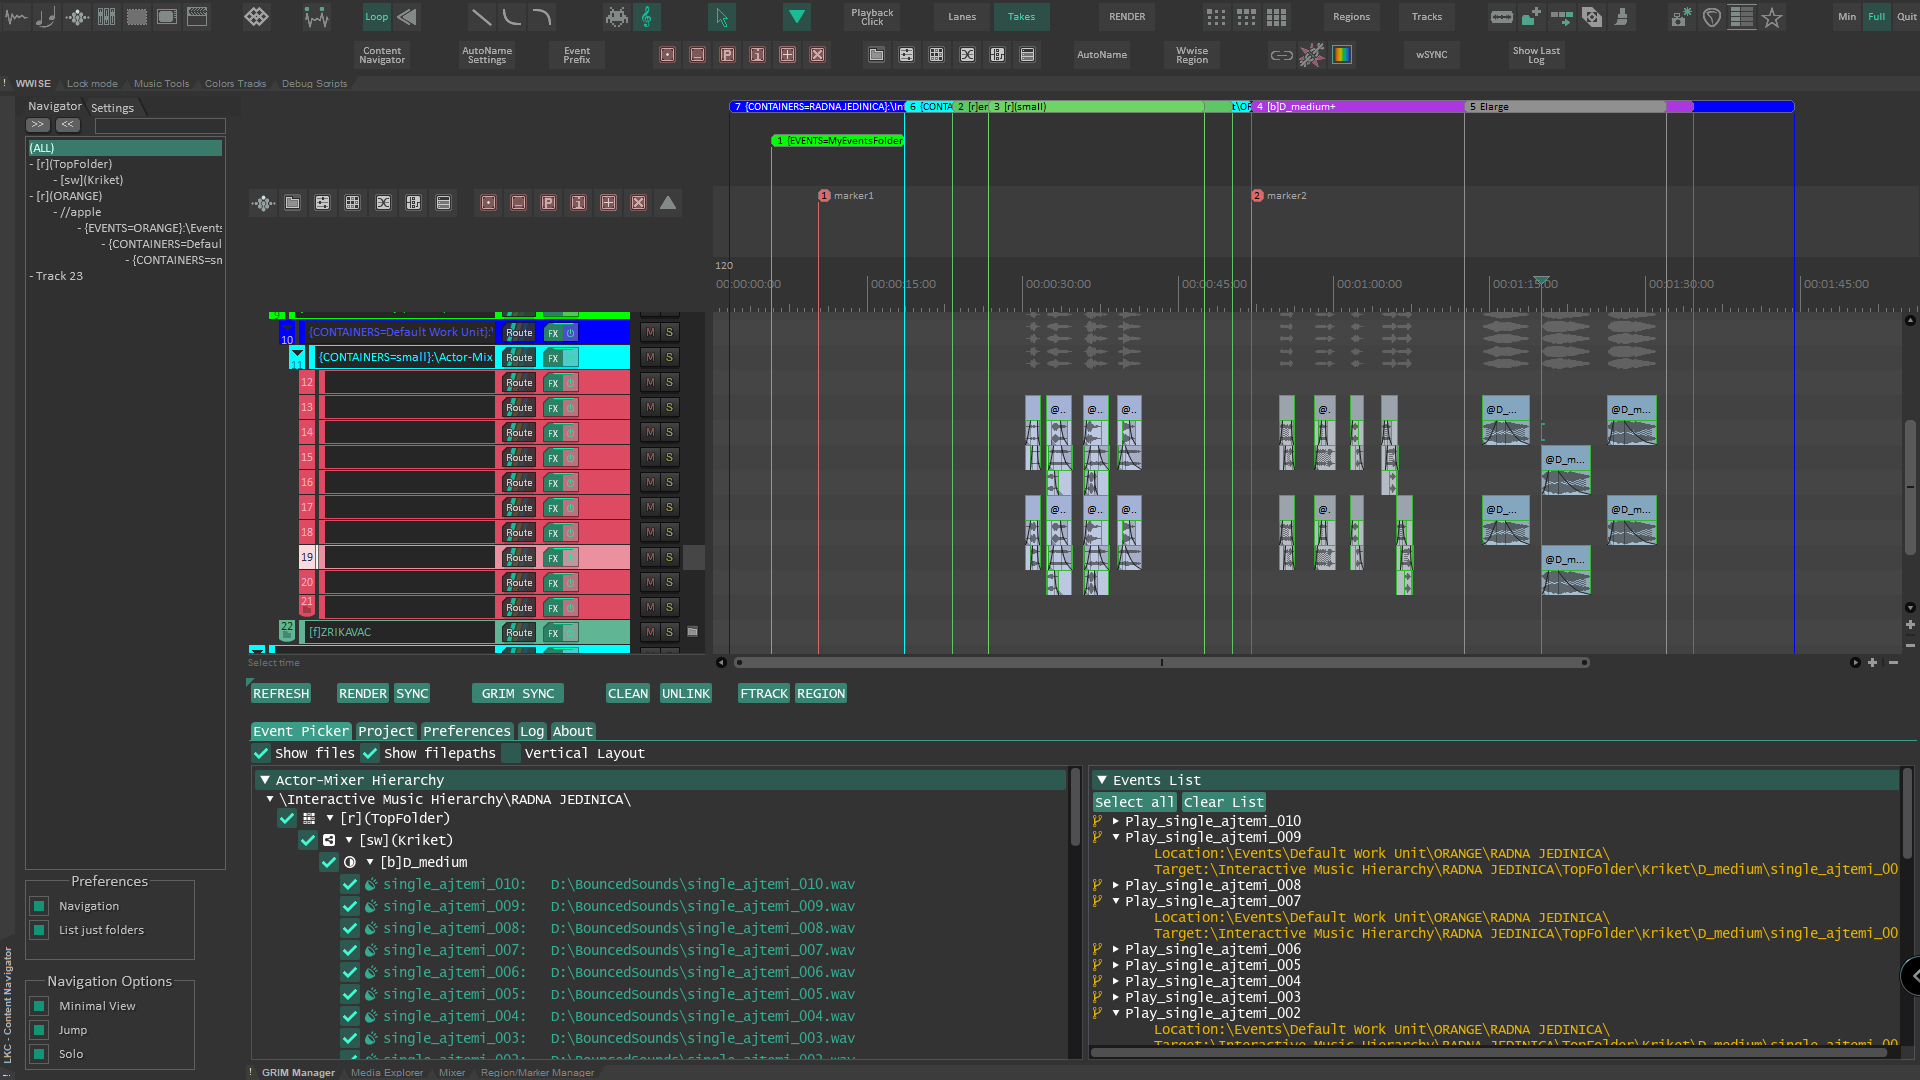
Task: Toggle the Loop button
Action: tap(377, 17)
